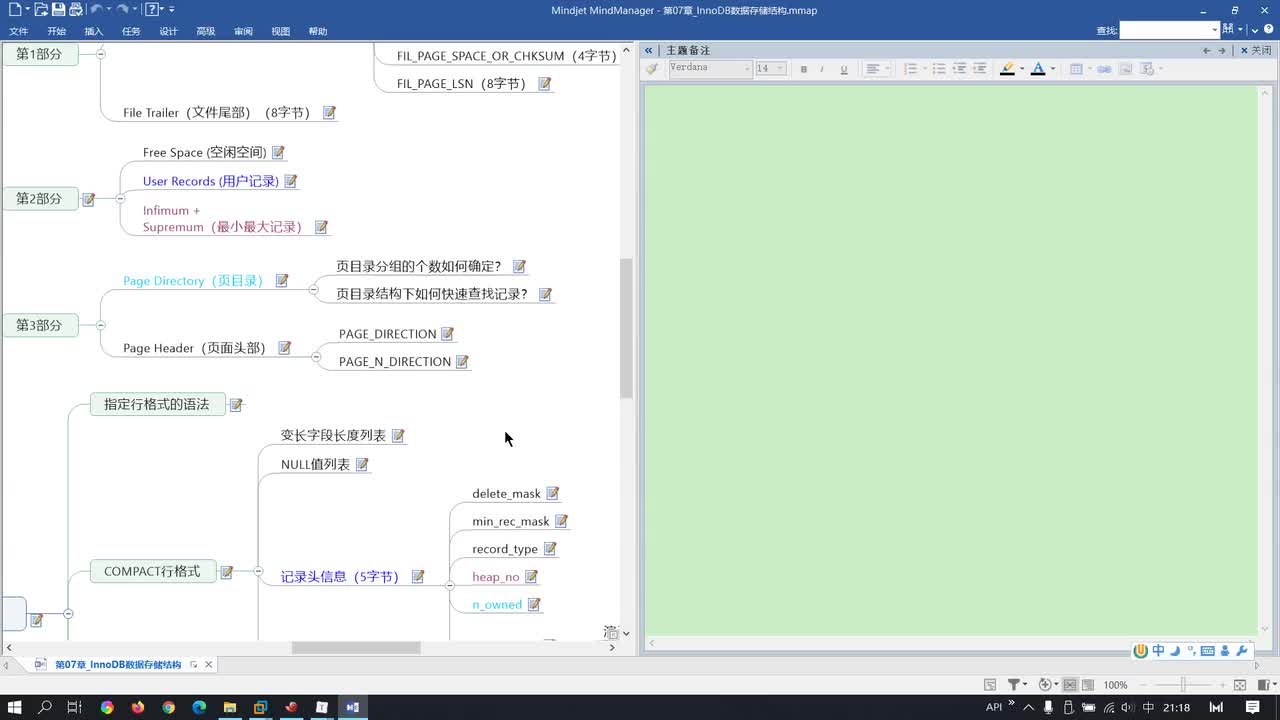Click the format painter brush in notes toolbar
The height and width of the screenshot is (720, 1280).
[x=652, y=69]
